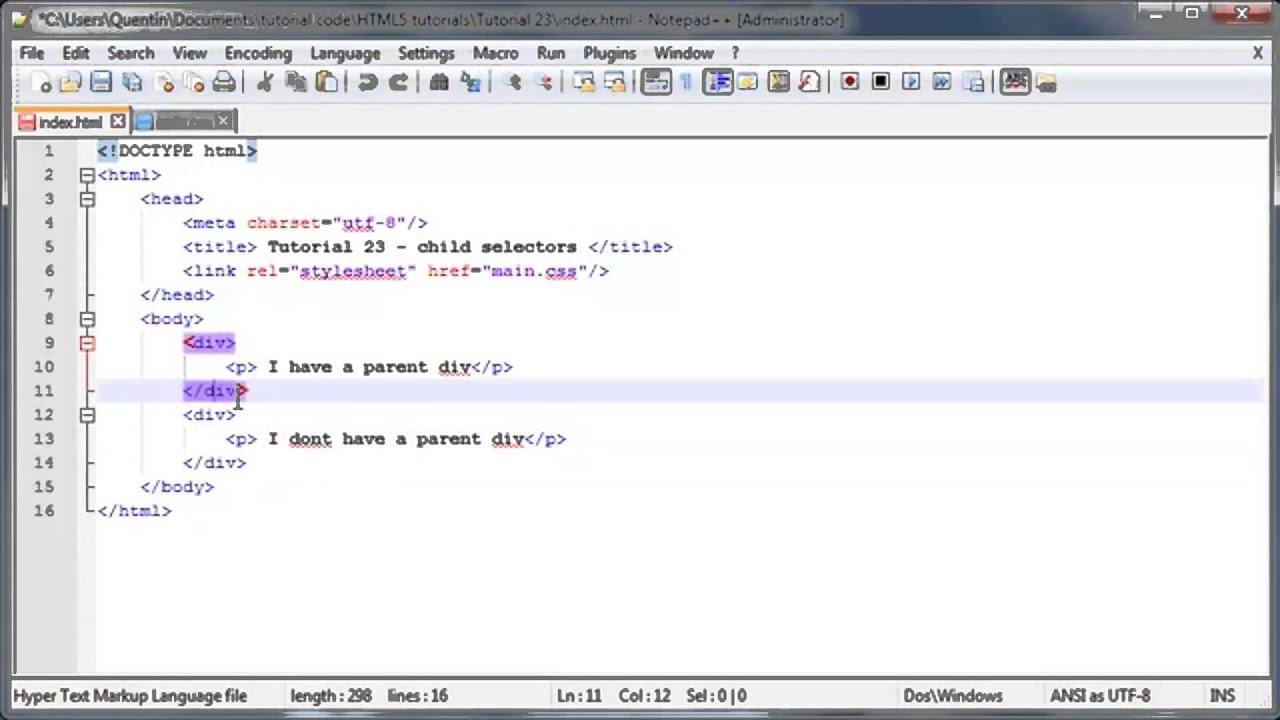Screen dimensions: 1280x720
Task: Open the document map icon
Action: pos(778,83)
